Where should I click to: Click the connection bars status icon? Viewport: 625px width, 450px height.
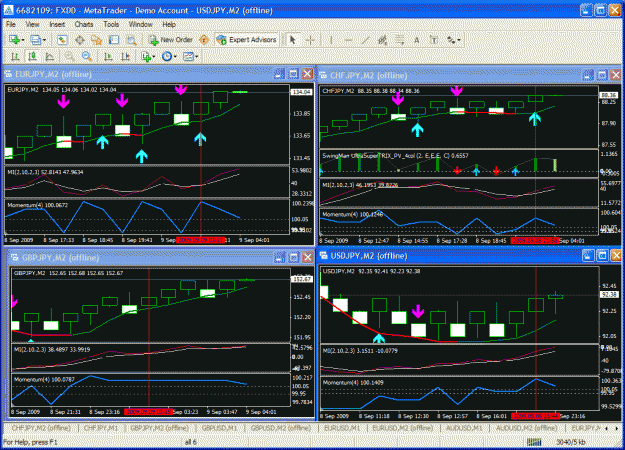(535, 442)
